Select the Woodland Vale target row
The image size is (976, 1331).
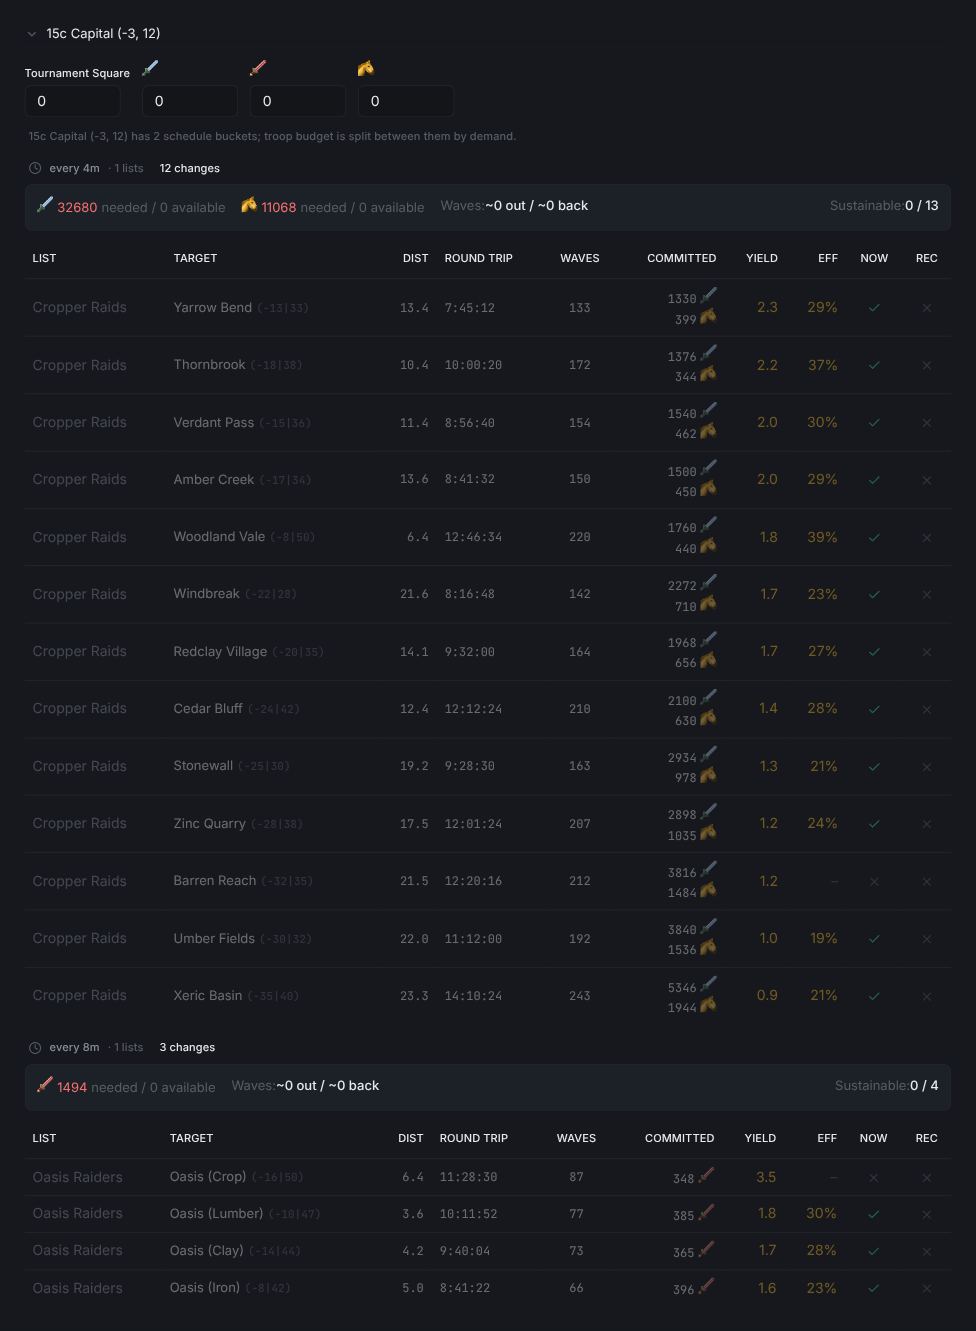coord(488,537)
